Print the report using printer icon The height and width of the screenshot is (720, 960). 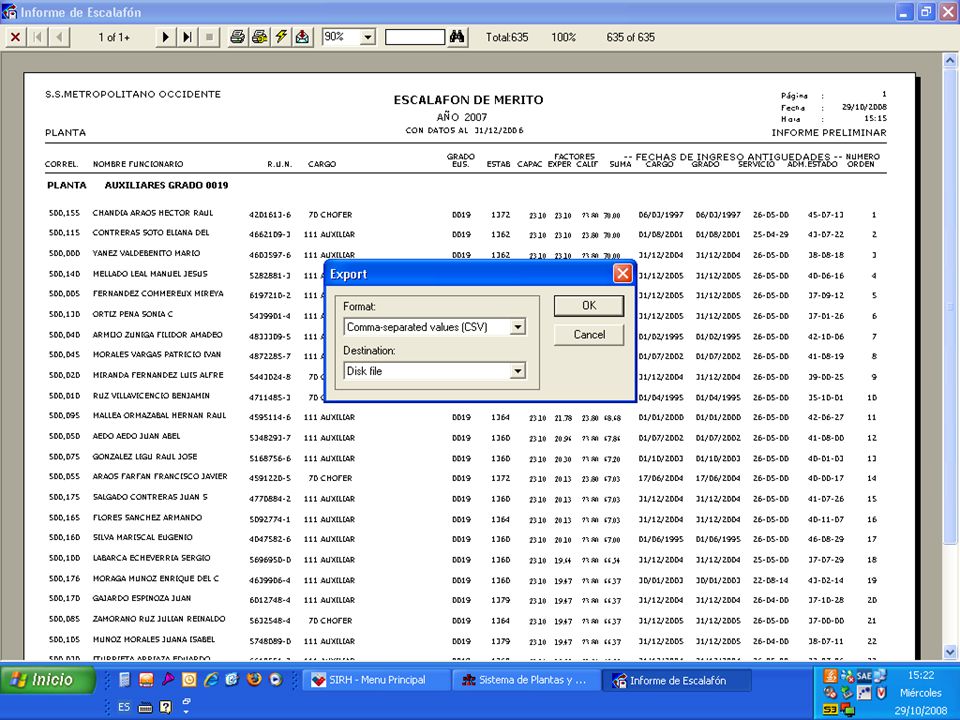237,37
